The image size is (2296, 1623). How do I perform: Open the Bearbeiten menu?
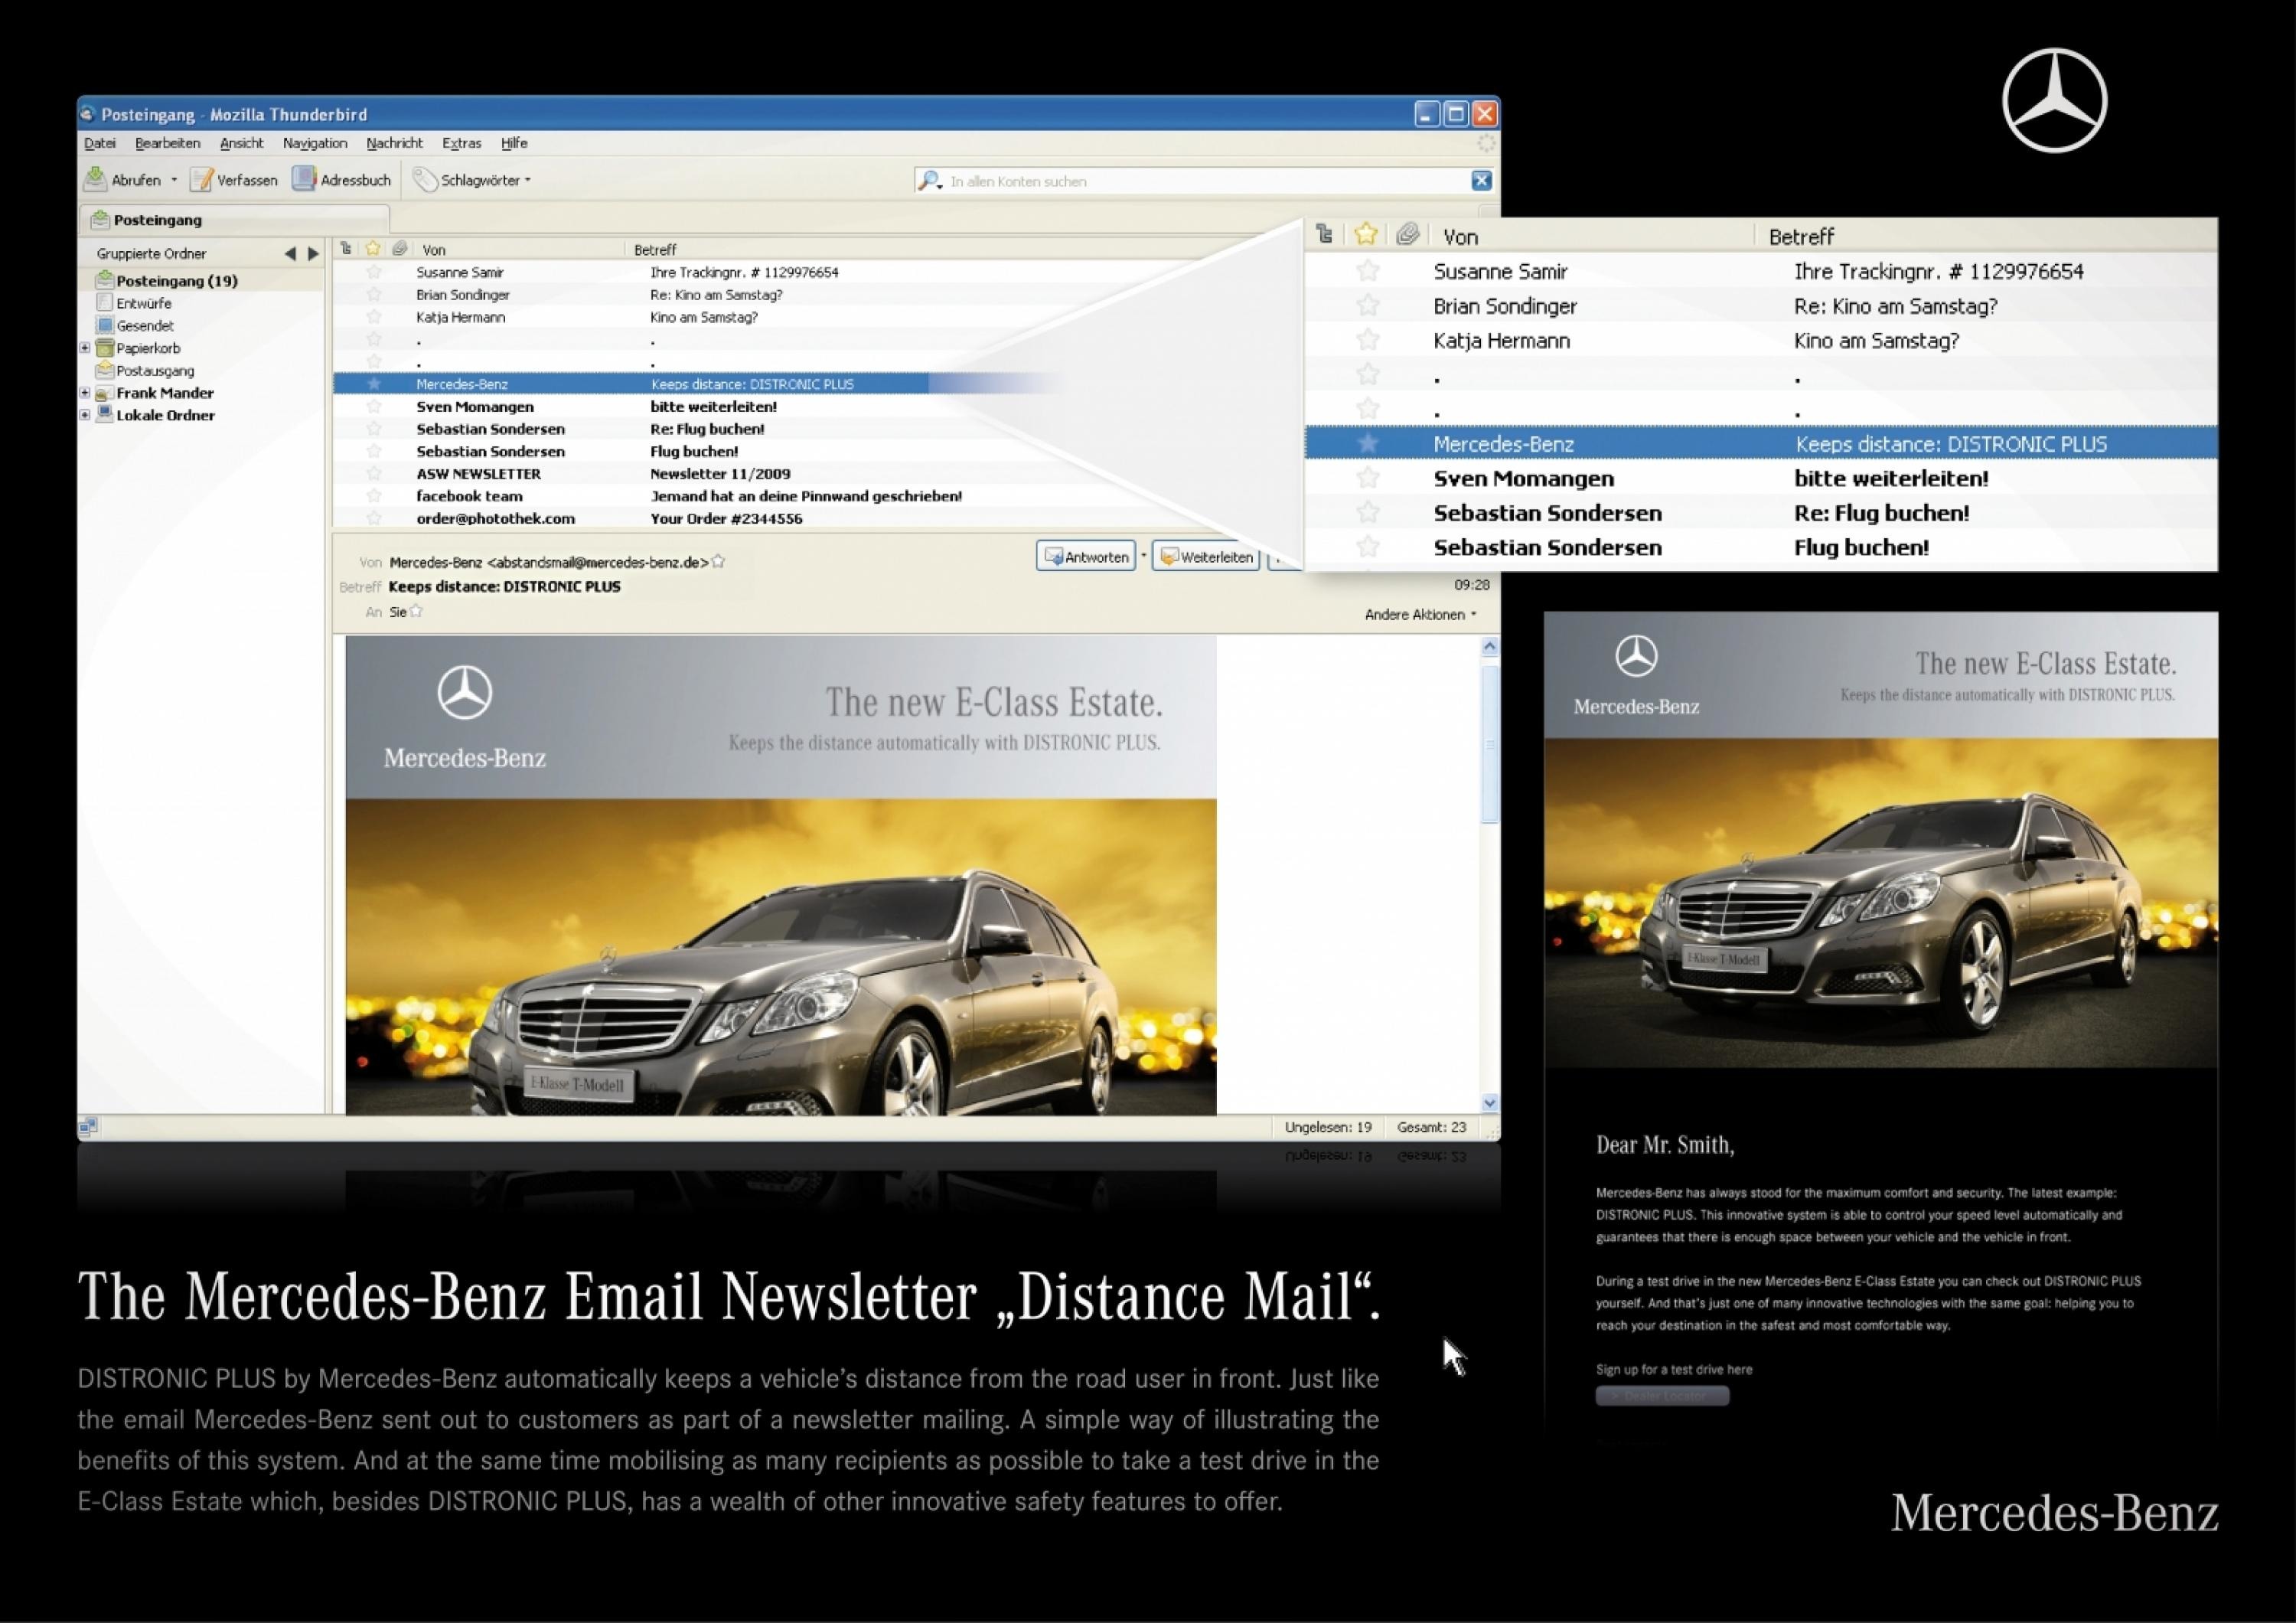coord(168,143)
